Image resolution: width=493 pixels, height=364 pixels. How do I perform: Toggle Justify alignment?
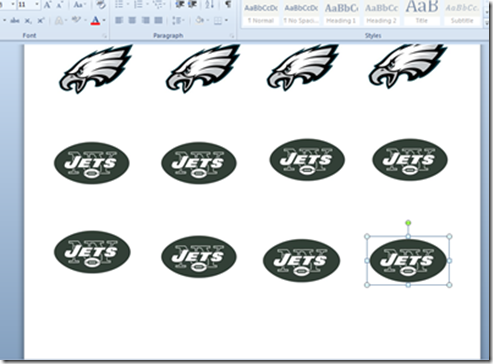pyautogui.click(x=159, y=21)
